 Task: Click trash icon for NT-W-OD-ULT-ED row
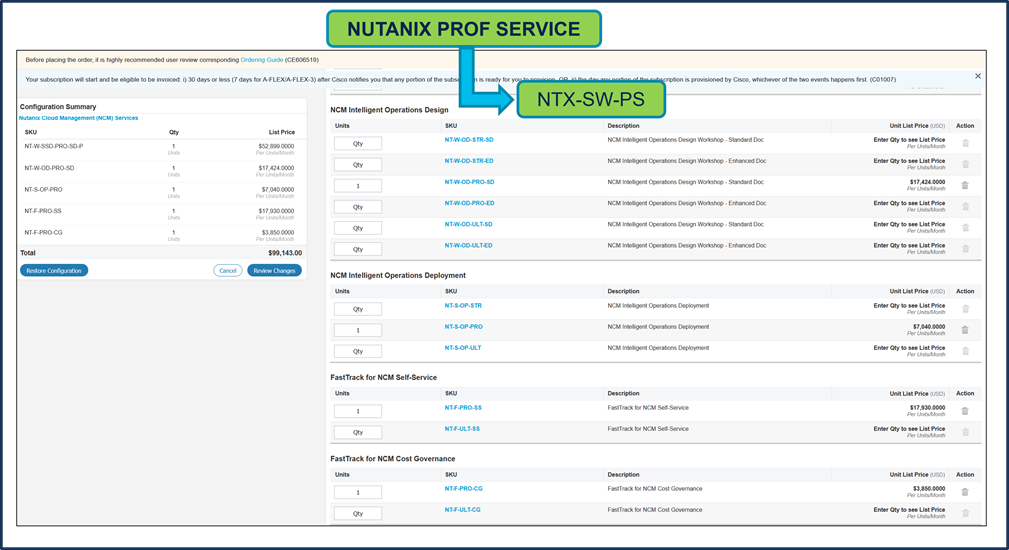point(965,249)
